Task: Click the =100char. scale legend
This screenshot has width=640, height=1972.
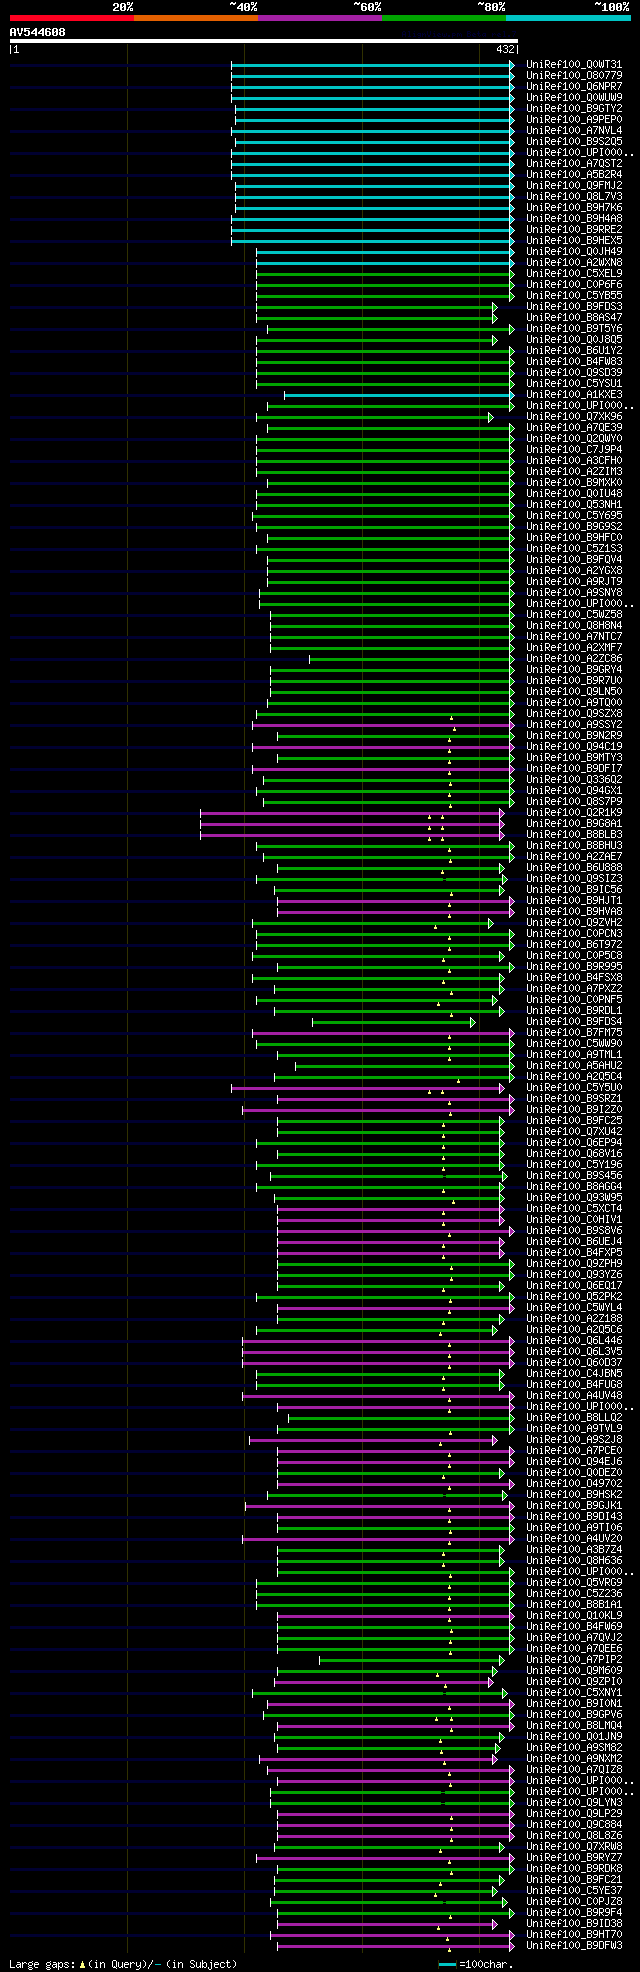Action: click(x=476, y=1964)
